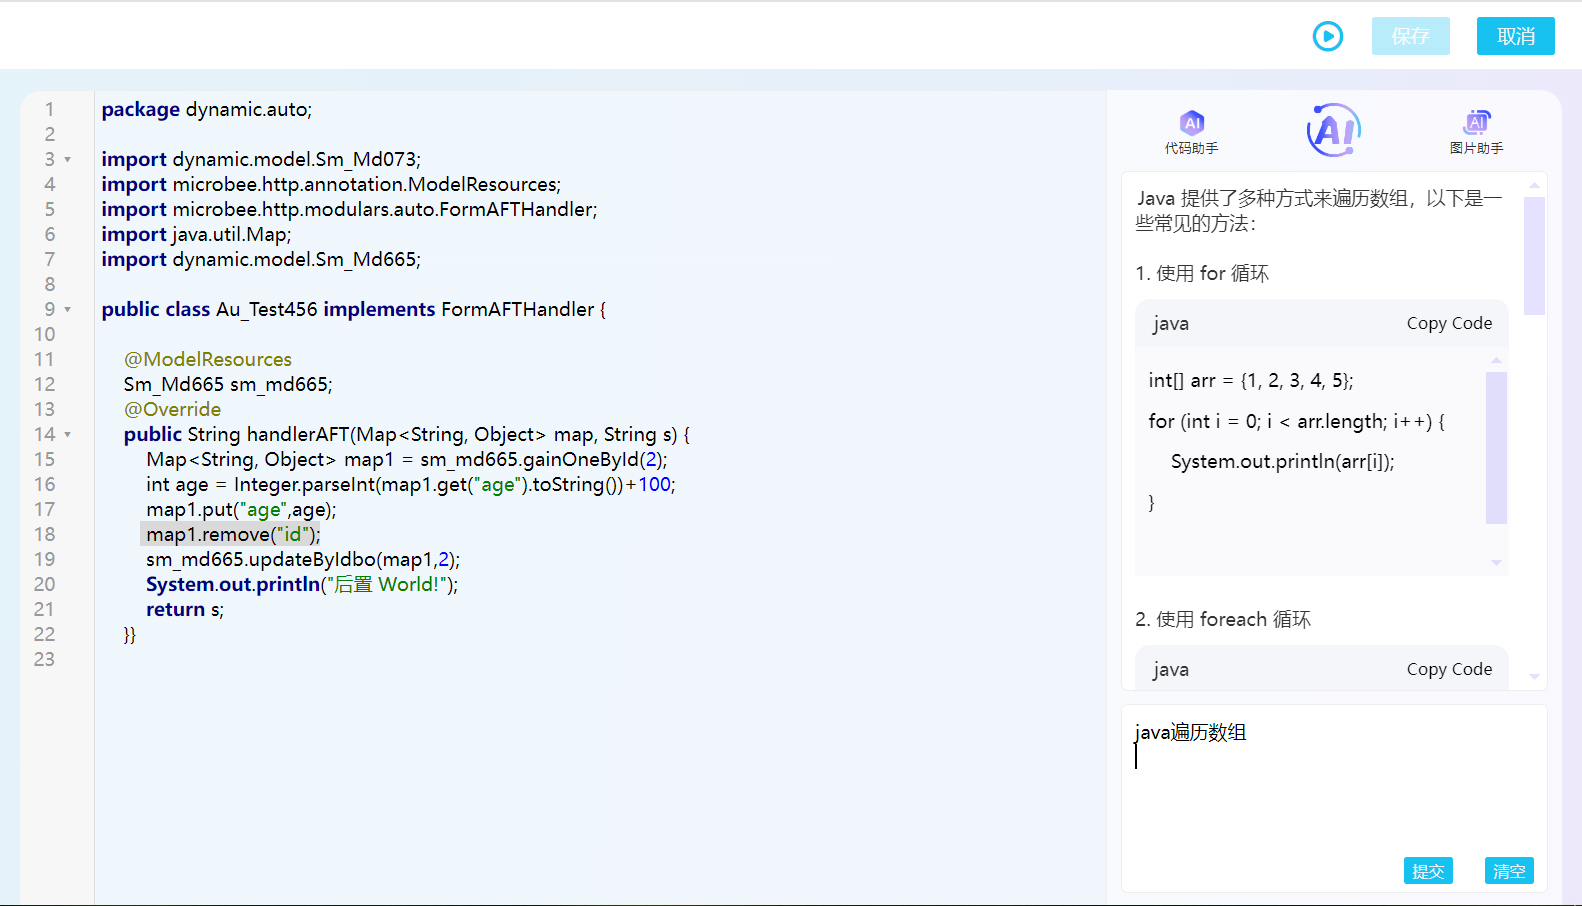The image size is (1582, 906).
Task: Click the run play icon
Action: click(x=1327, y=37)
